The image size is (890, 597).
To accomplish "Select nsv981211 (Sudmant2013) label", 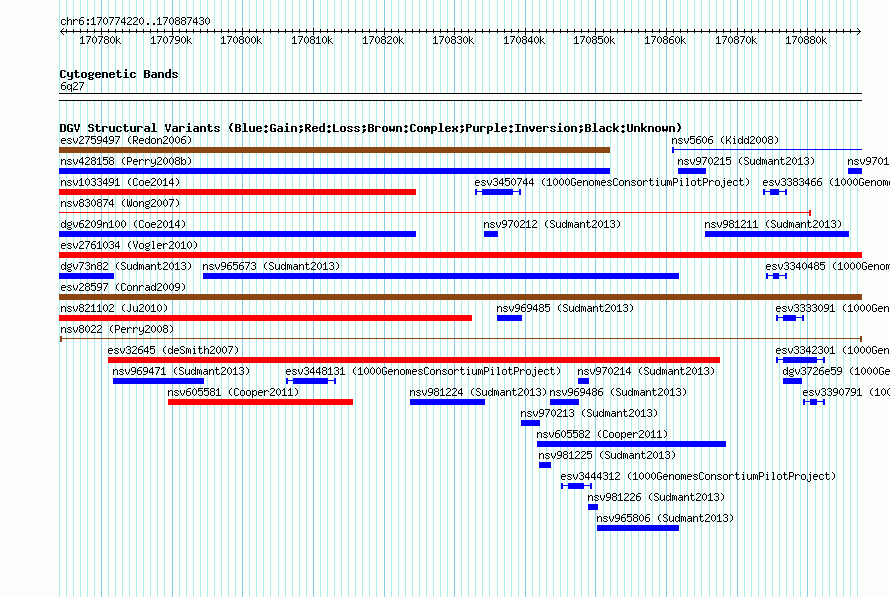I will [x=773, y=224].
